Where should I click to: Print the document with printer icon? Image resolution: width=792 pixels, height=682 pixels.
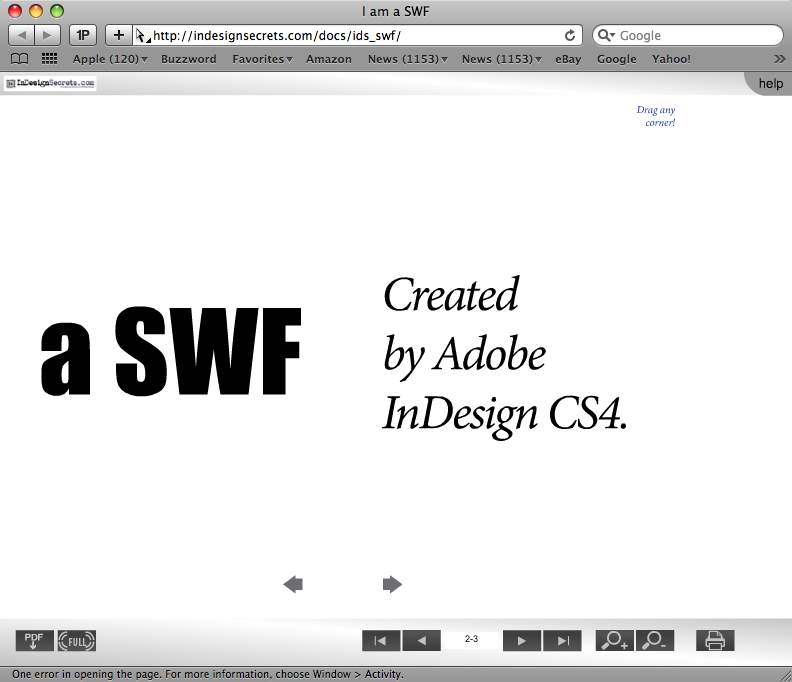pyautogui.click(x=715, y=641)
